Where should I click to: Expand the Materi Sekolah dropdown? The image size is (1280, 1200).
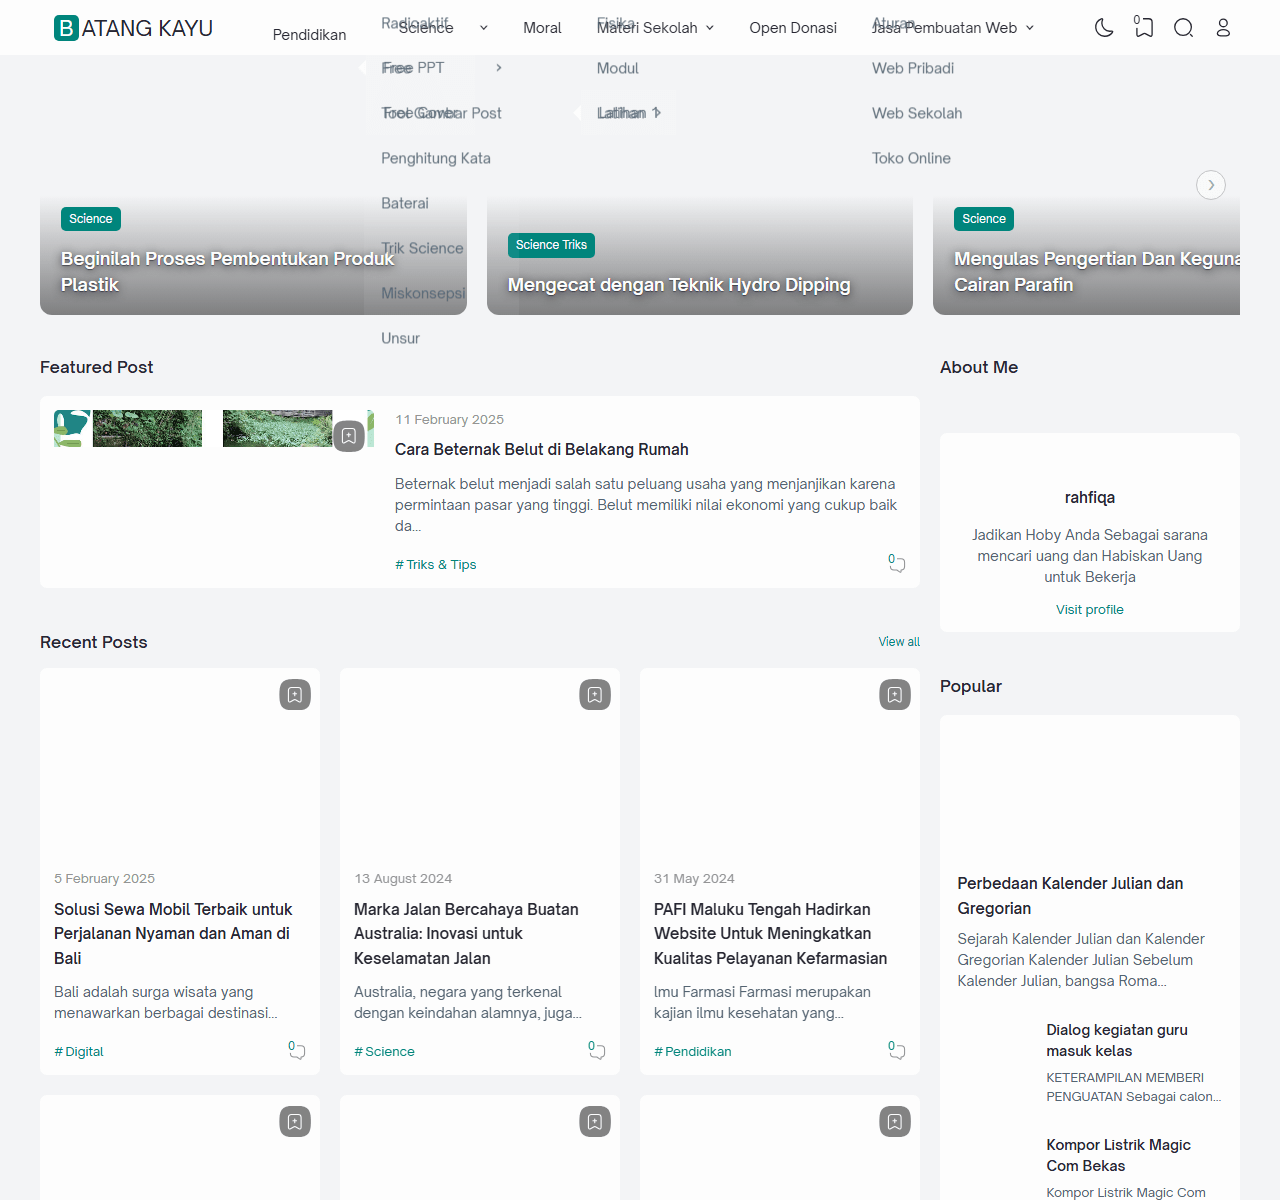click(655, 28)
